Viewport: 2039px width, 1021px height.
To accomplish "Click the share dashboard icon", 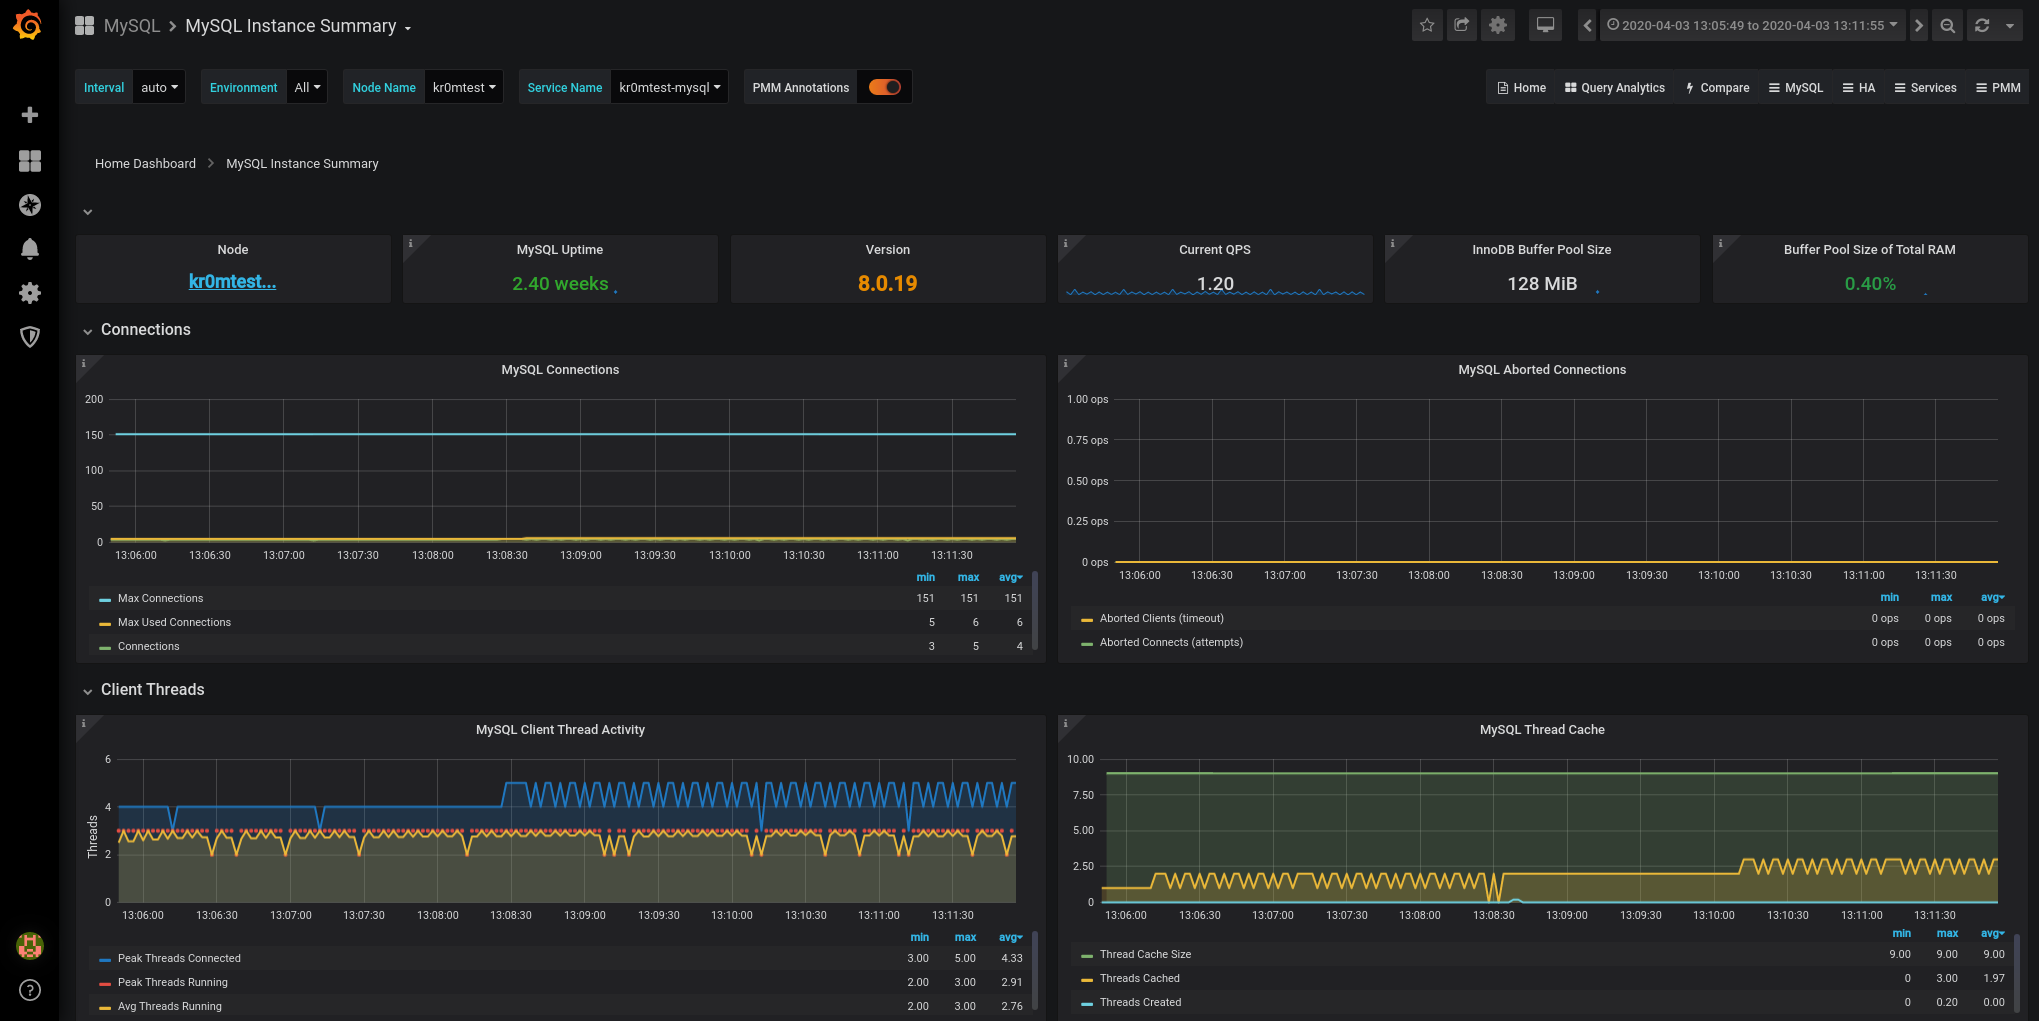I will pyautogui.click(x=1462, y=25).
